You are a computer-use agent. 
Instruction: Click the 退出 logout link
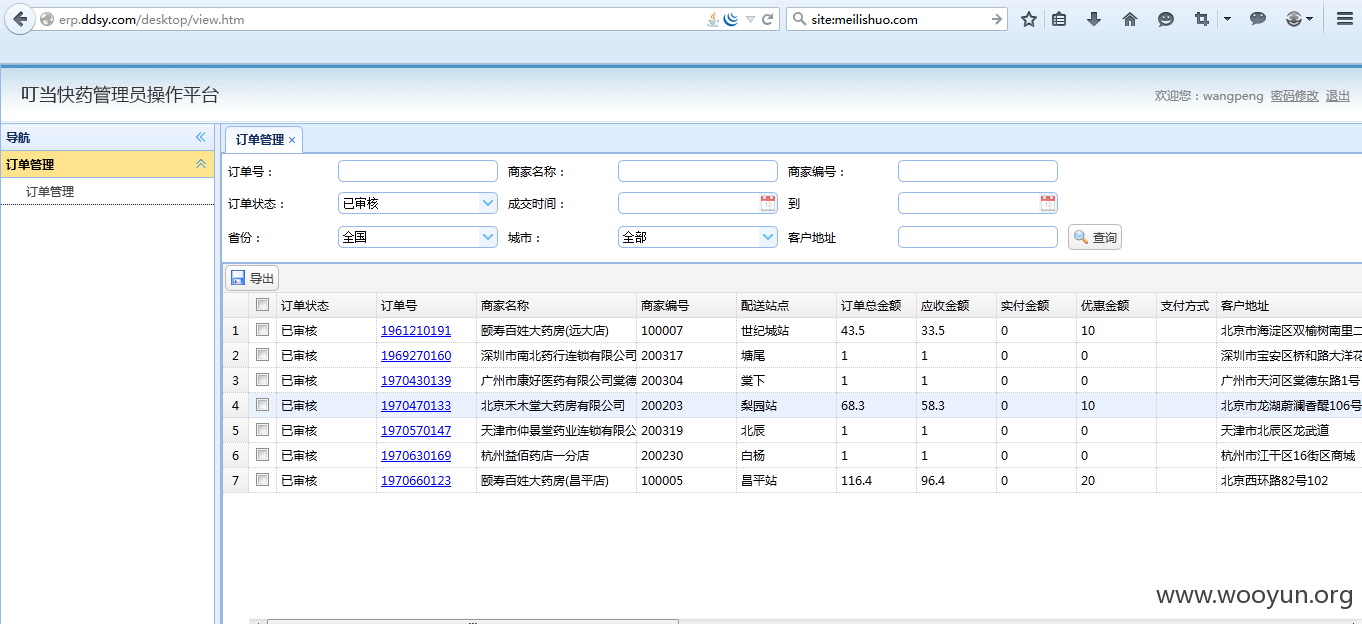coord(1338,96)
